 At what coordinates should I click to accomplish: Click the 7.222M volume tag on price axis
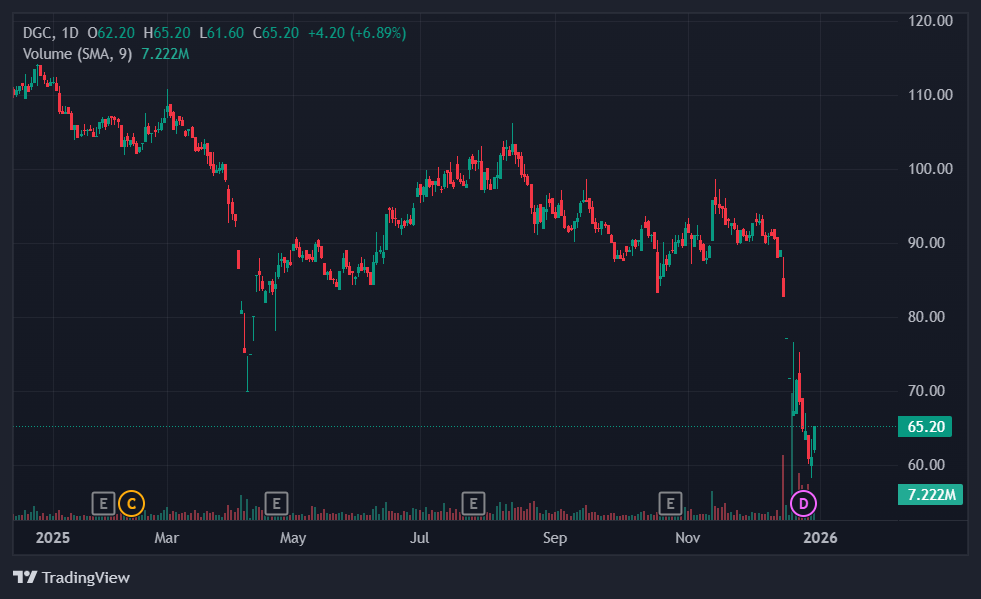tap(929, 495)
